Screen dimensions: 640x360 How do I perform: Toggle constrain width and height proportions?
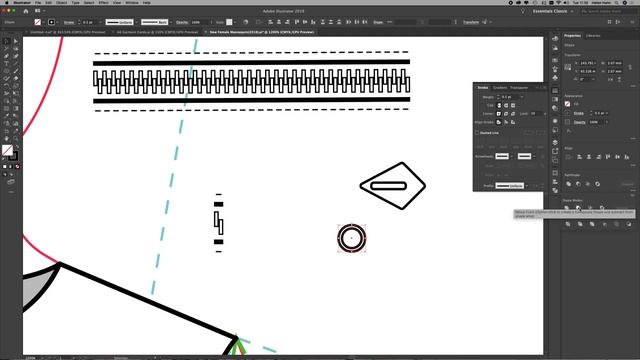[x=630, y=67]
